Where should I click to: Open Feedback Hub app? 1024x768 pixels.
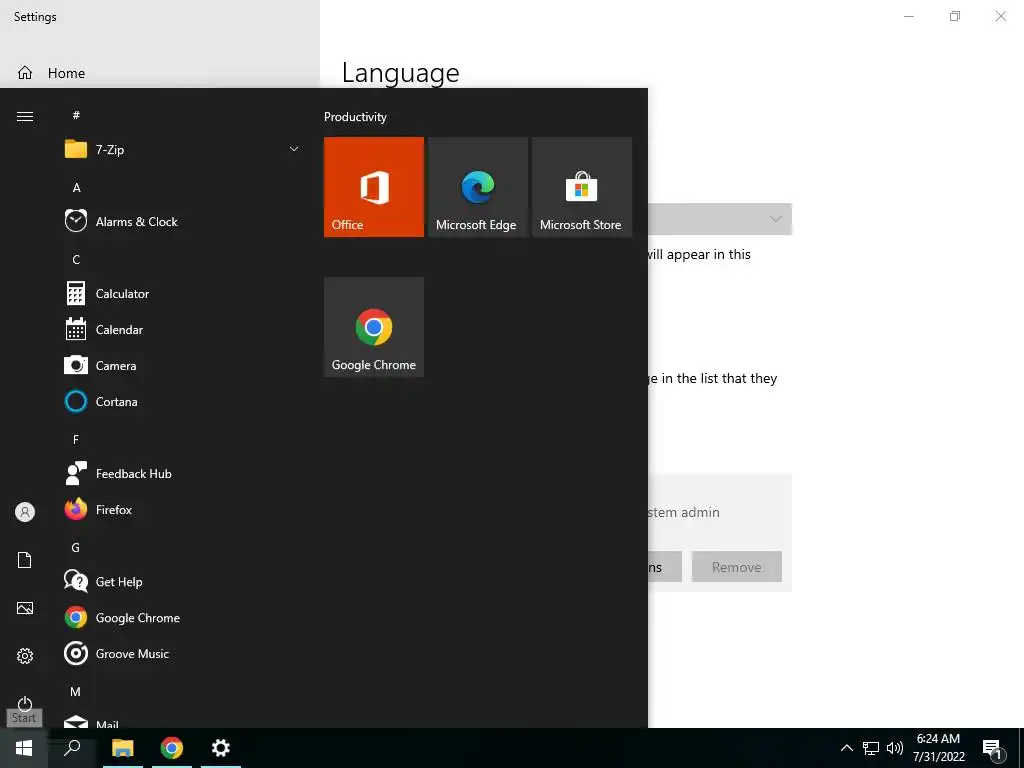click(x=182, y=473)
